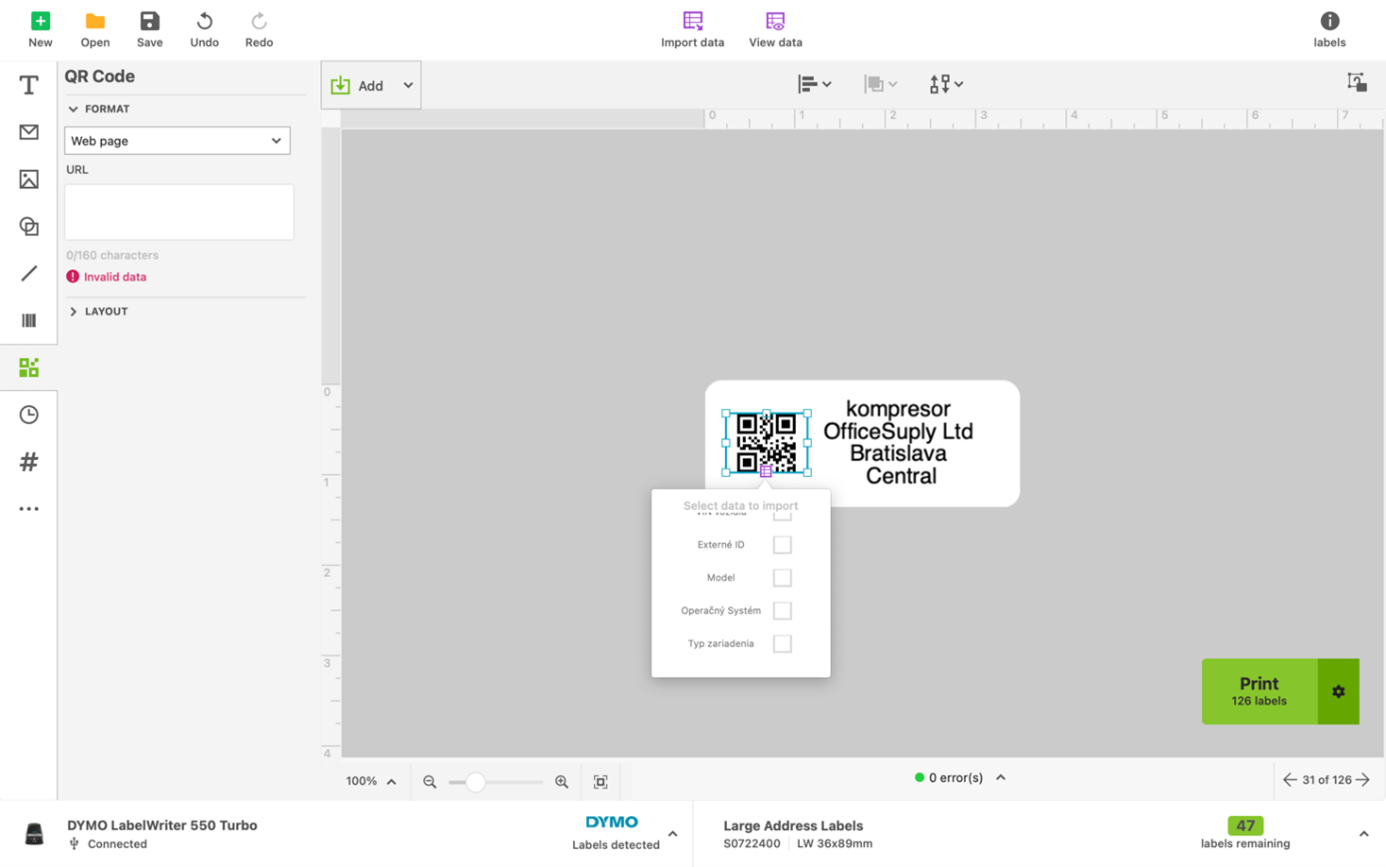Image resolution: width=1386 pixels, height=867 pixels.
Task: Open View data
Action: [775, 29]
